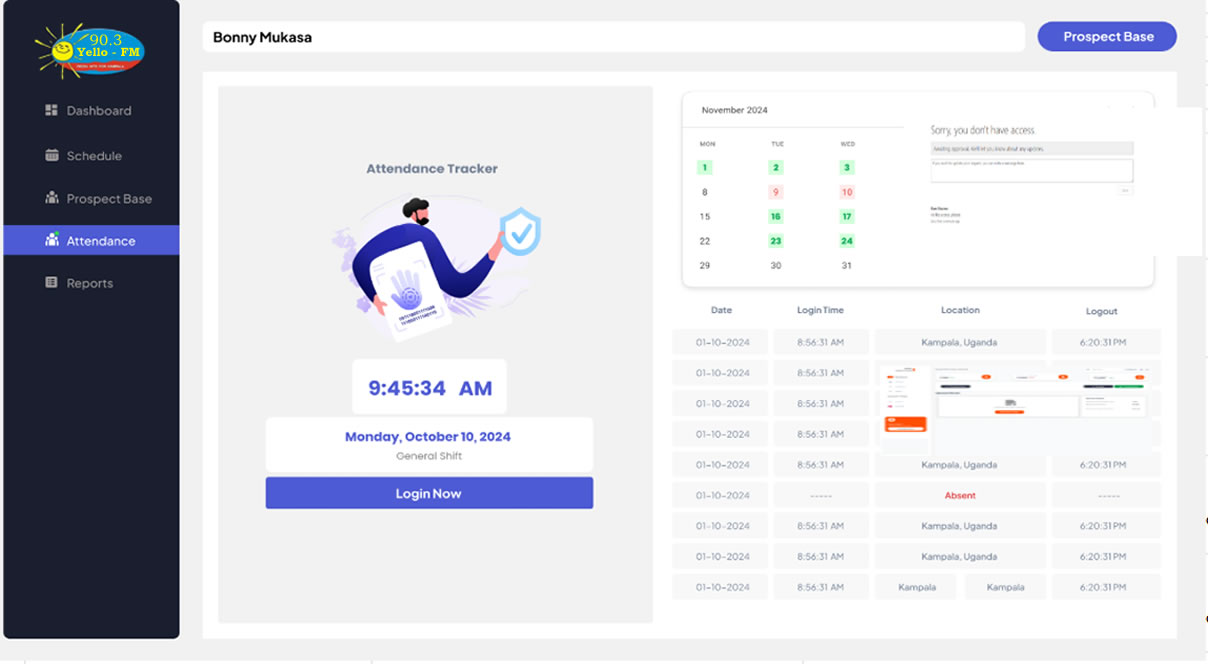Click the Login Time column header
1208x664 pixels.
pyautogui.click(x=820, y=311)
